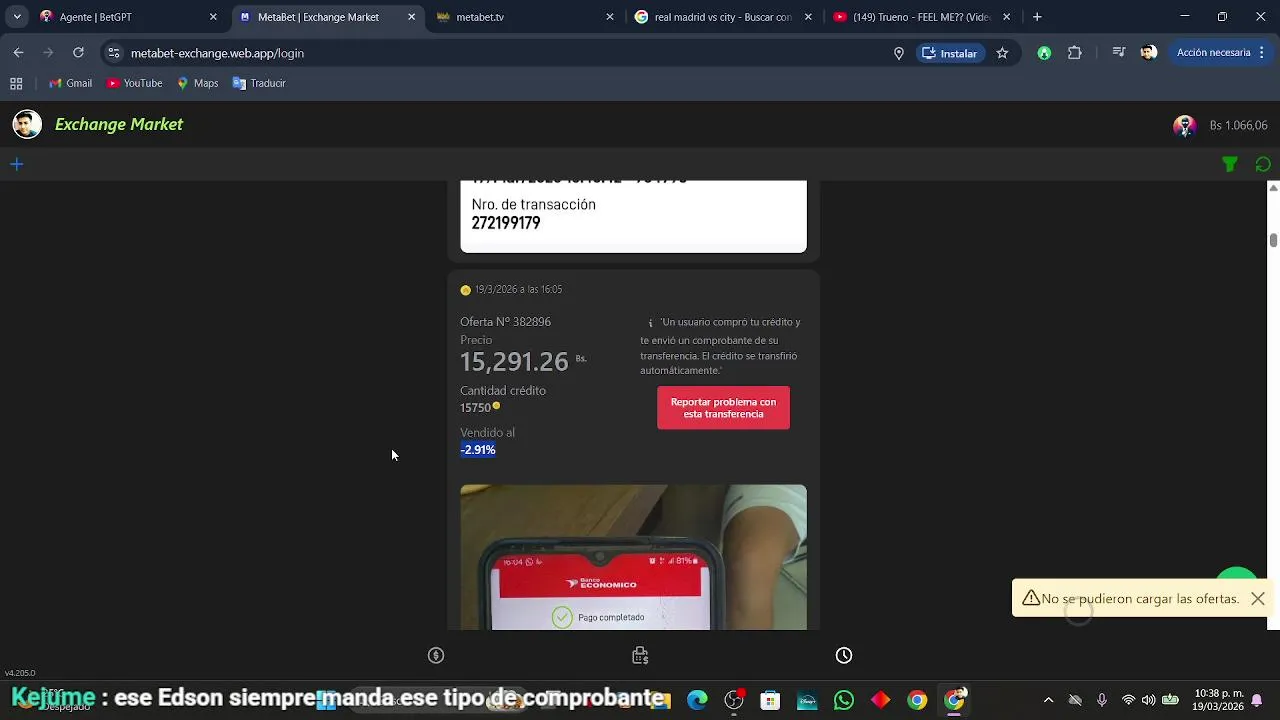Click the address bar URL field
The width and height of the screenshot is (1280, 720).
[500, 53]
